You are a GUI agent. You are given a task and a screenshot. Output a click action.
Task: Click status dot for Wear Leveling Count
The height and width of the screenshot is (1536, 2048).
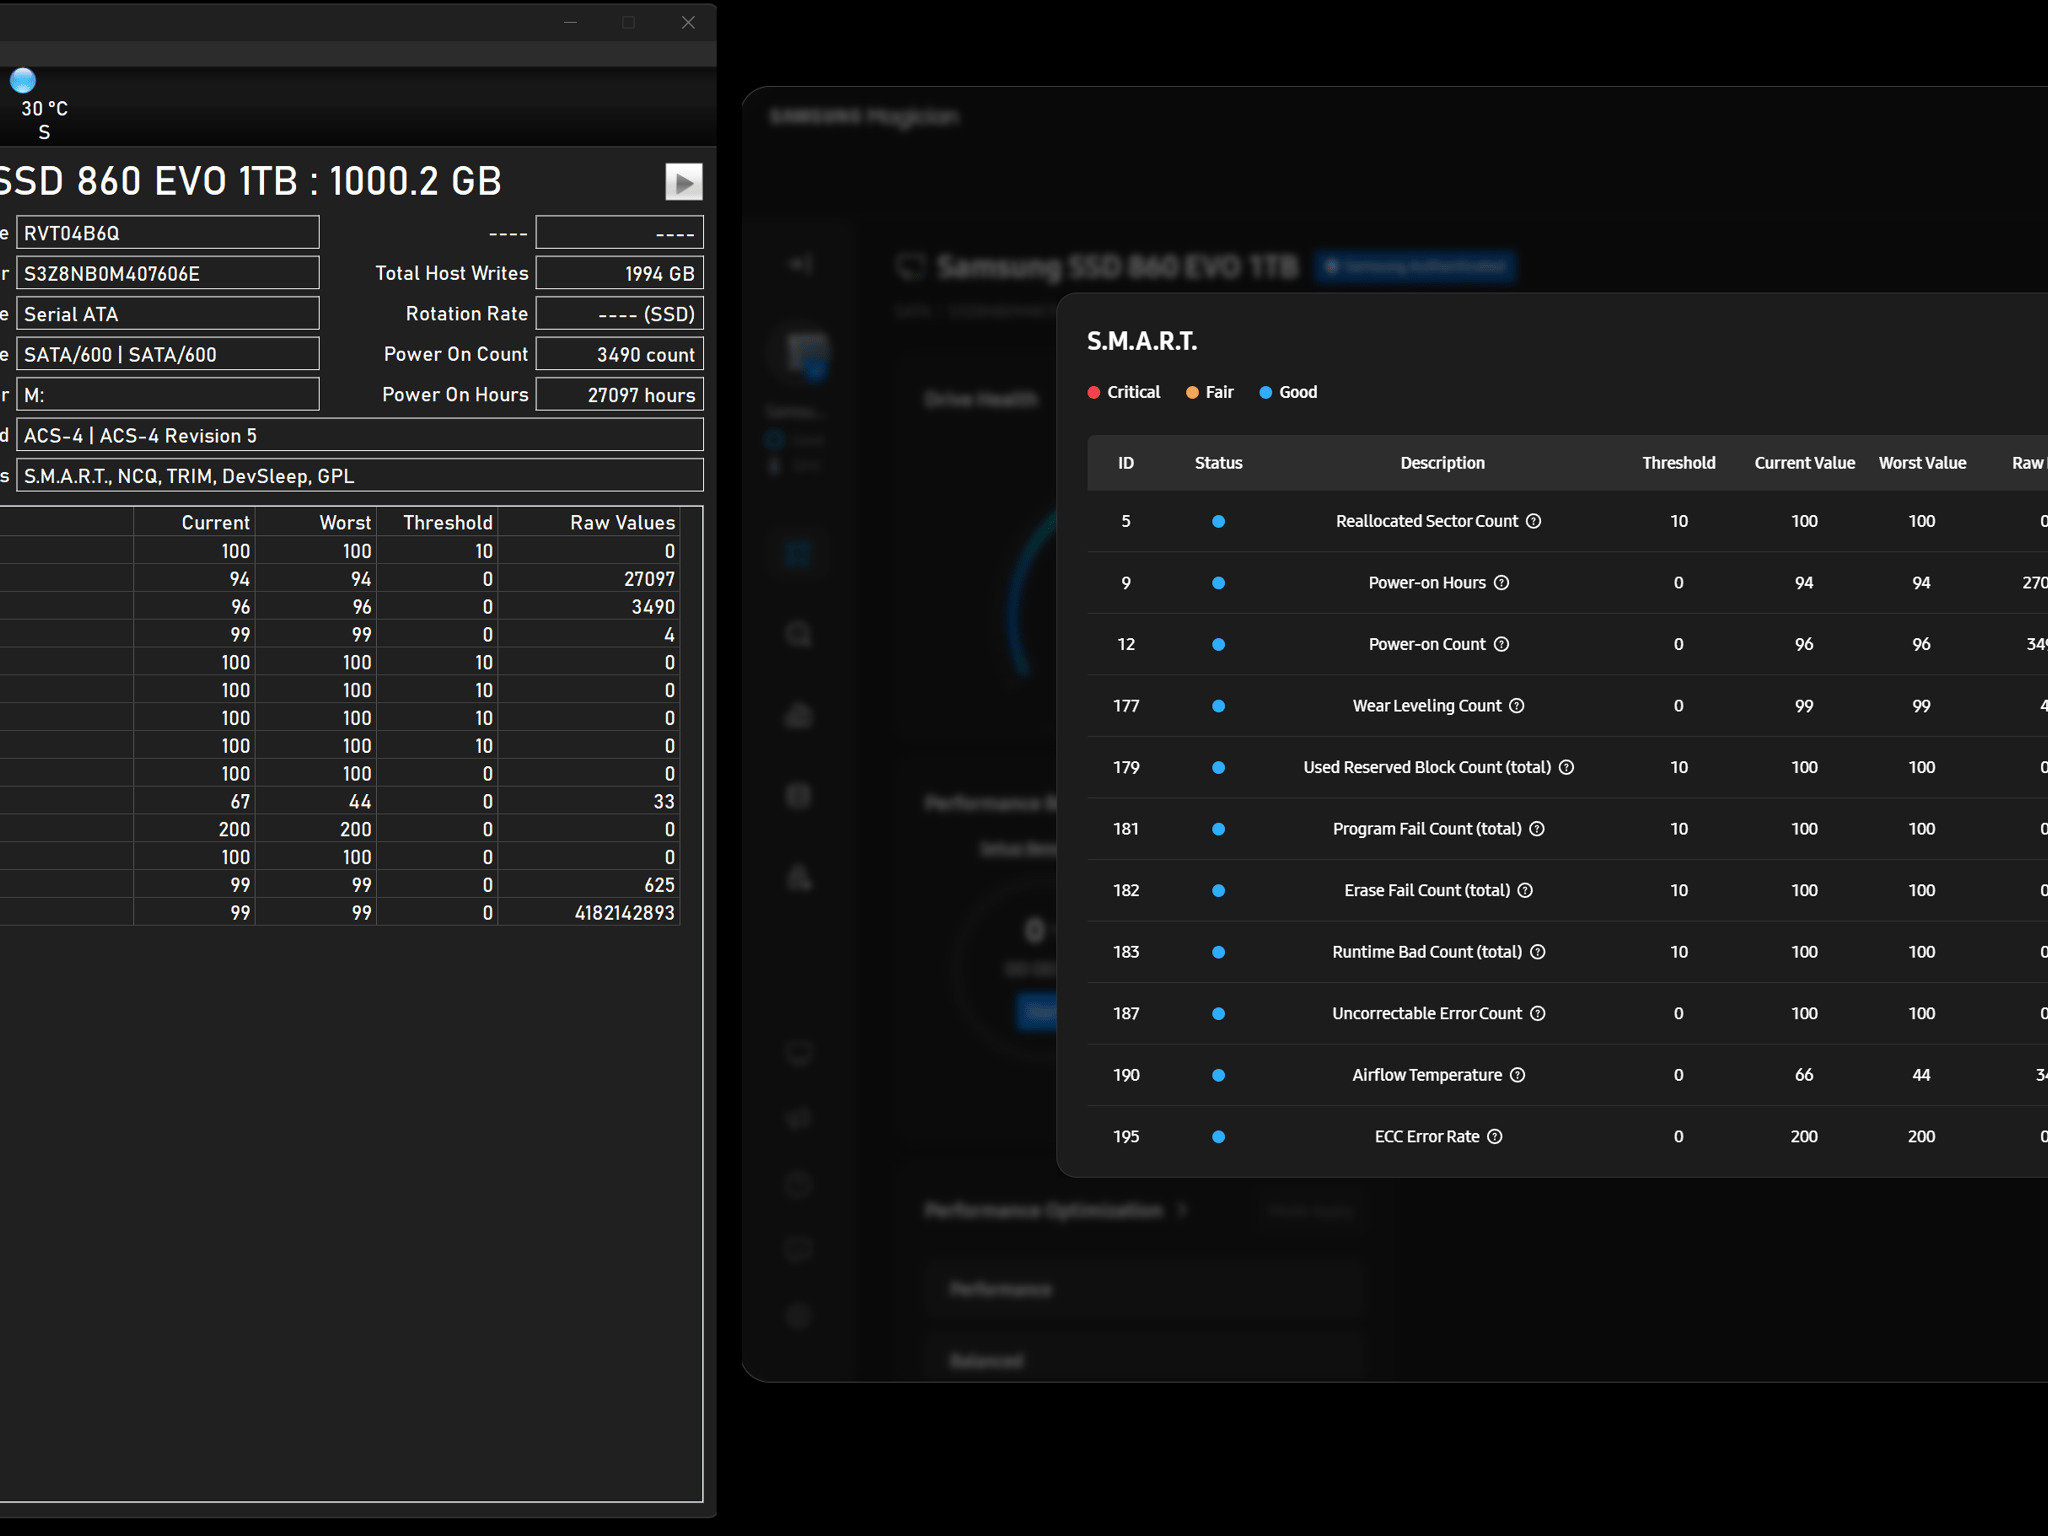click(x=1218, y=706)
